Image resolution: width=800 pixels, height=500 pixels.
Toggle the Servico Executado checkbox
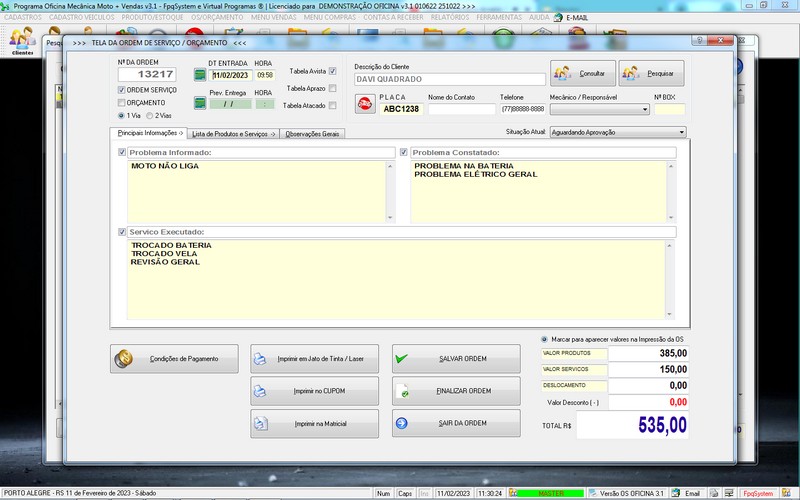(122, 232)
